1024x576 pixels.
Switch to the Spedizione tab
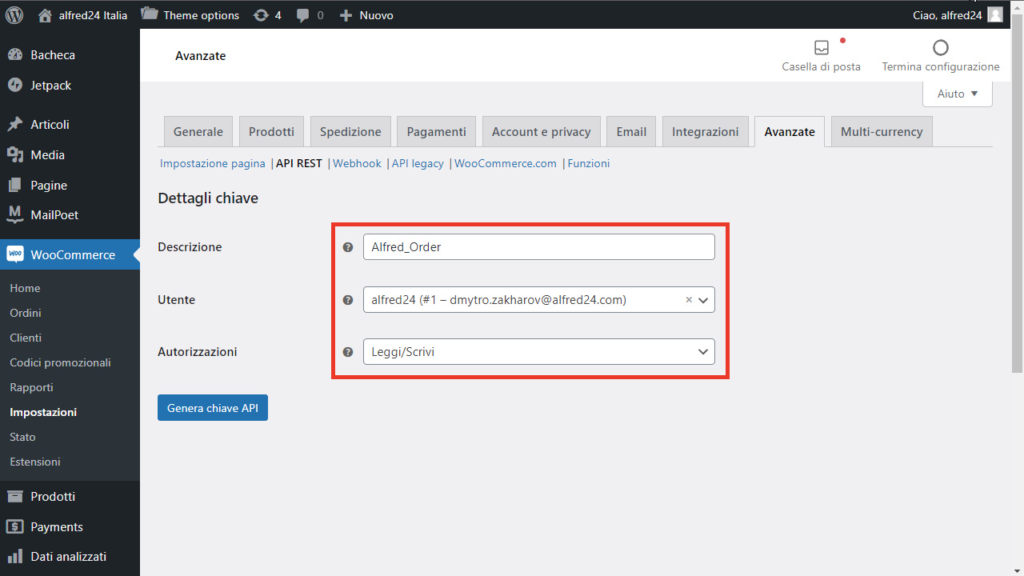[350, 132]
